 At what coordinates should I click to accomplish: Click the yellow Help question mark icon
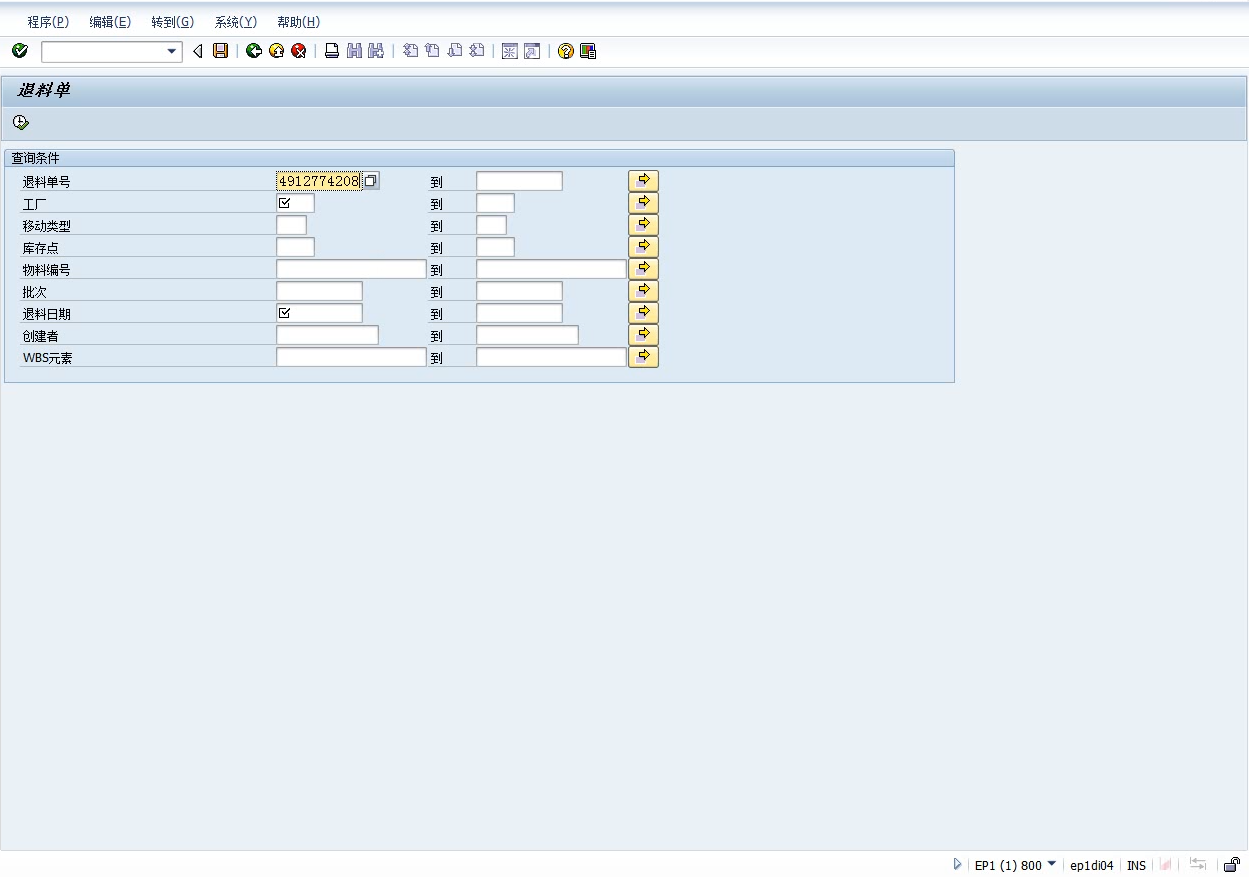click(x=566, y=51)
